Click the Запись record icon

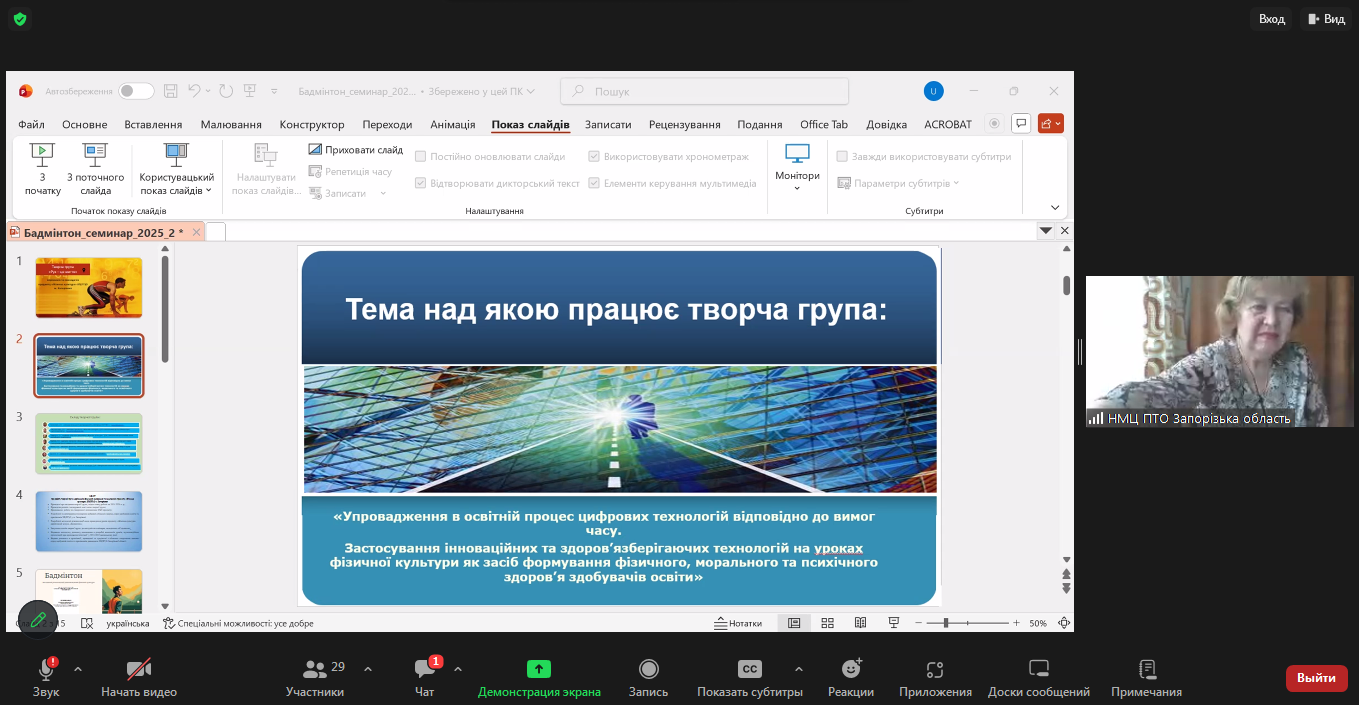648,670
